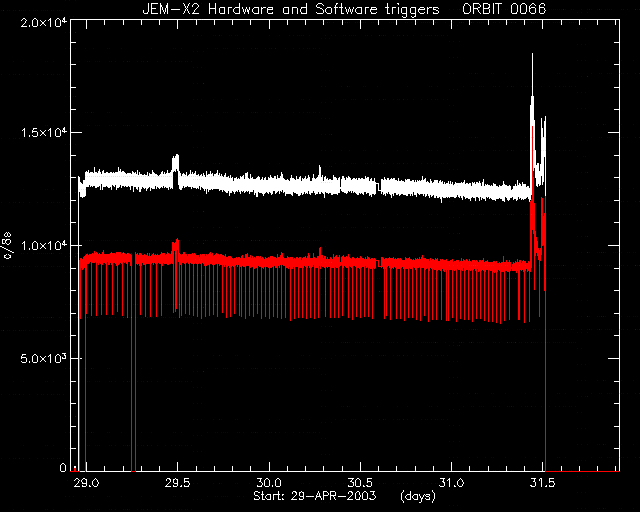This screenshot has height=512, width=640.
Task: Click the '(days)' unit label
Action: click(418, 496)
